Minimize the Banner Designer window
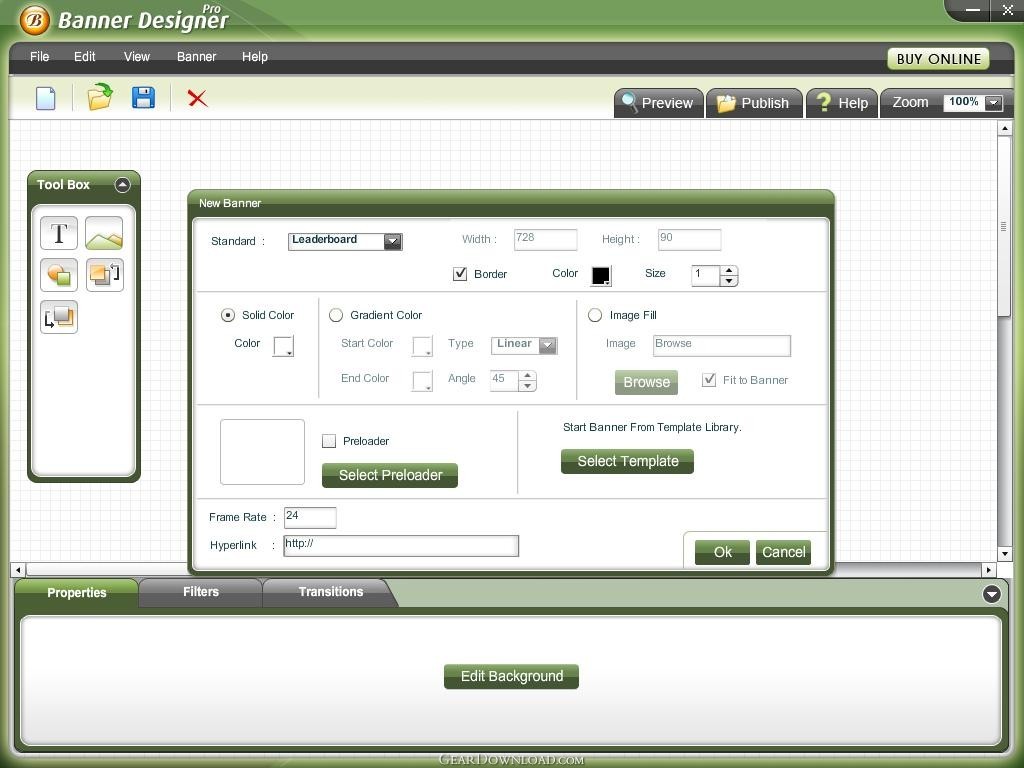The image size is (1024, 768). 973,10
